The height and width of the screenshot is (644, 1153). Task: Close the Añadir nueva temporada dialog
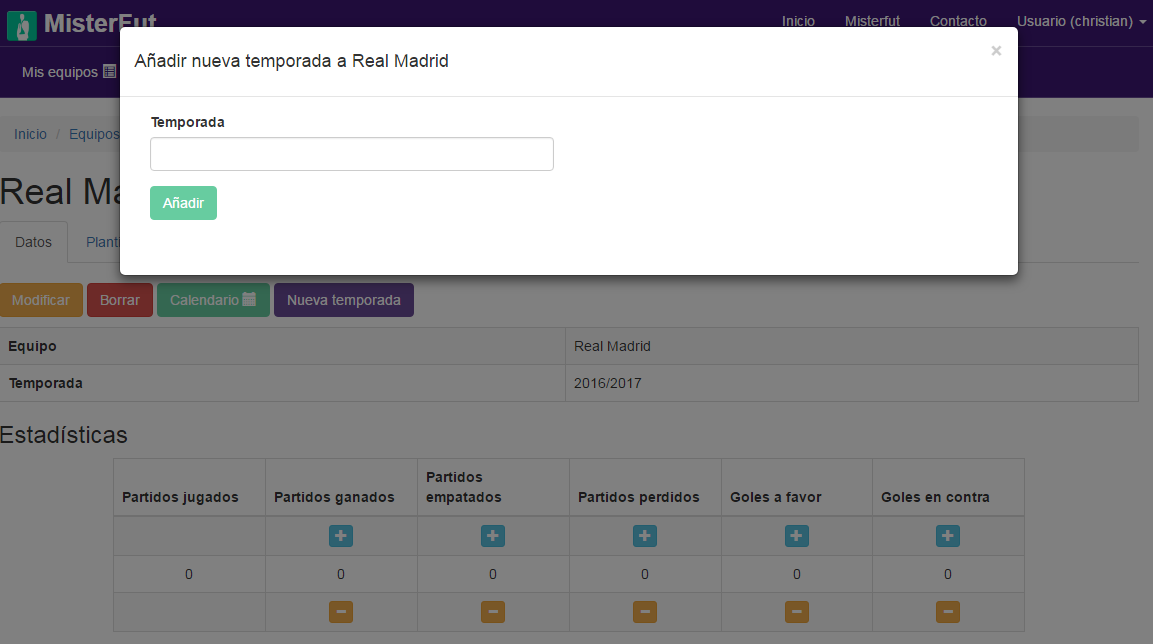tap(996, 51)
